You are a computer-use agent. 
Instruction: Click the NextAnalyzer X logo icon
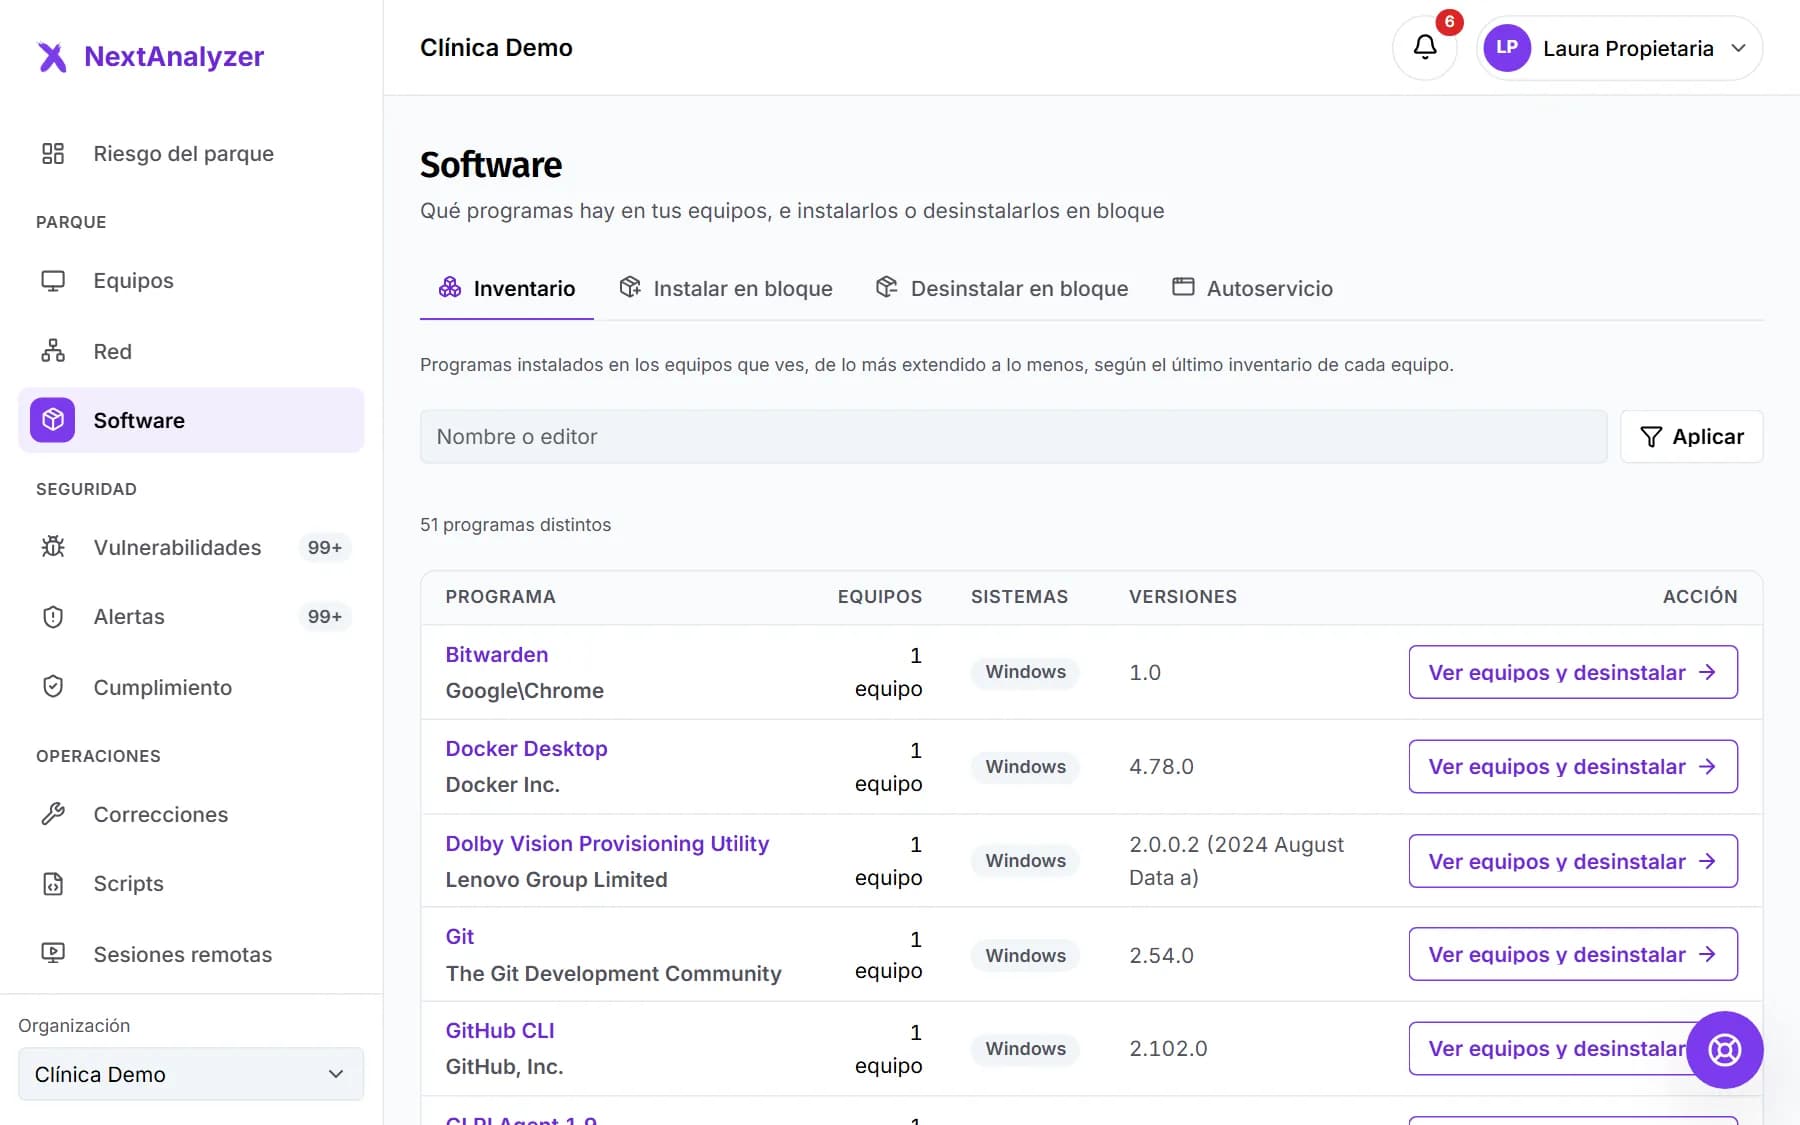[x=52, y=57]
